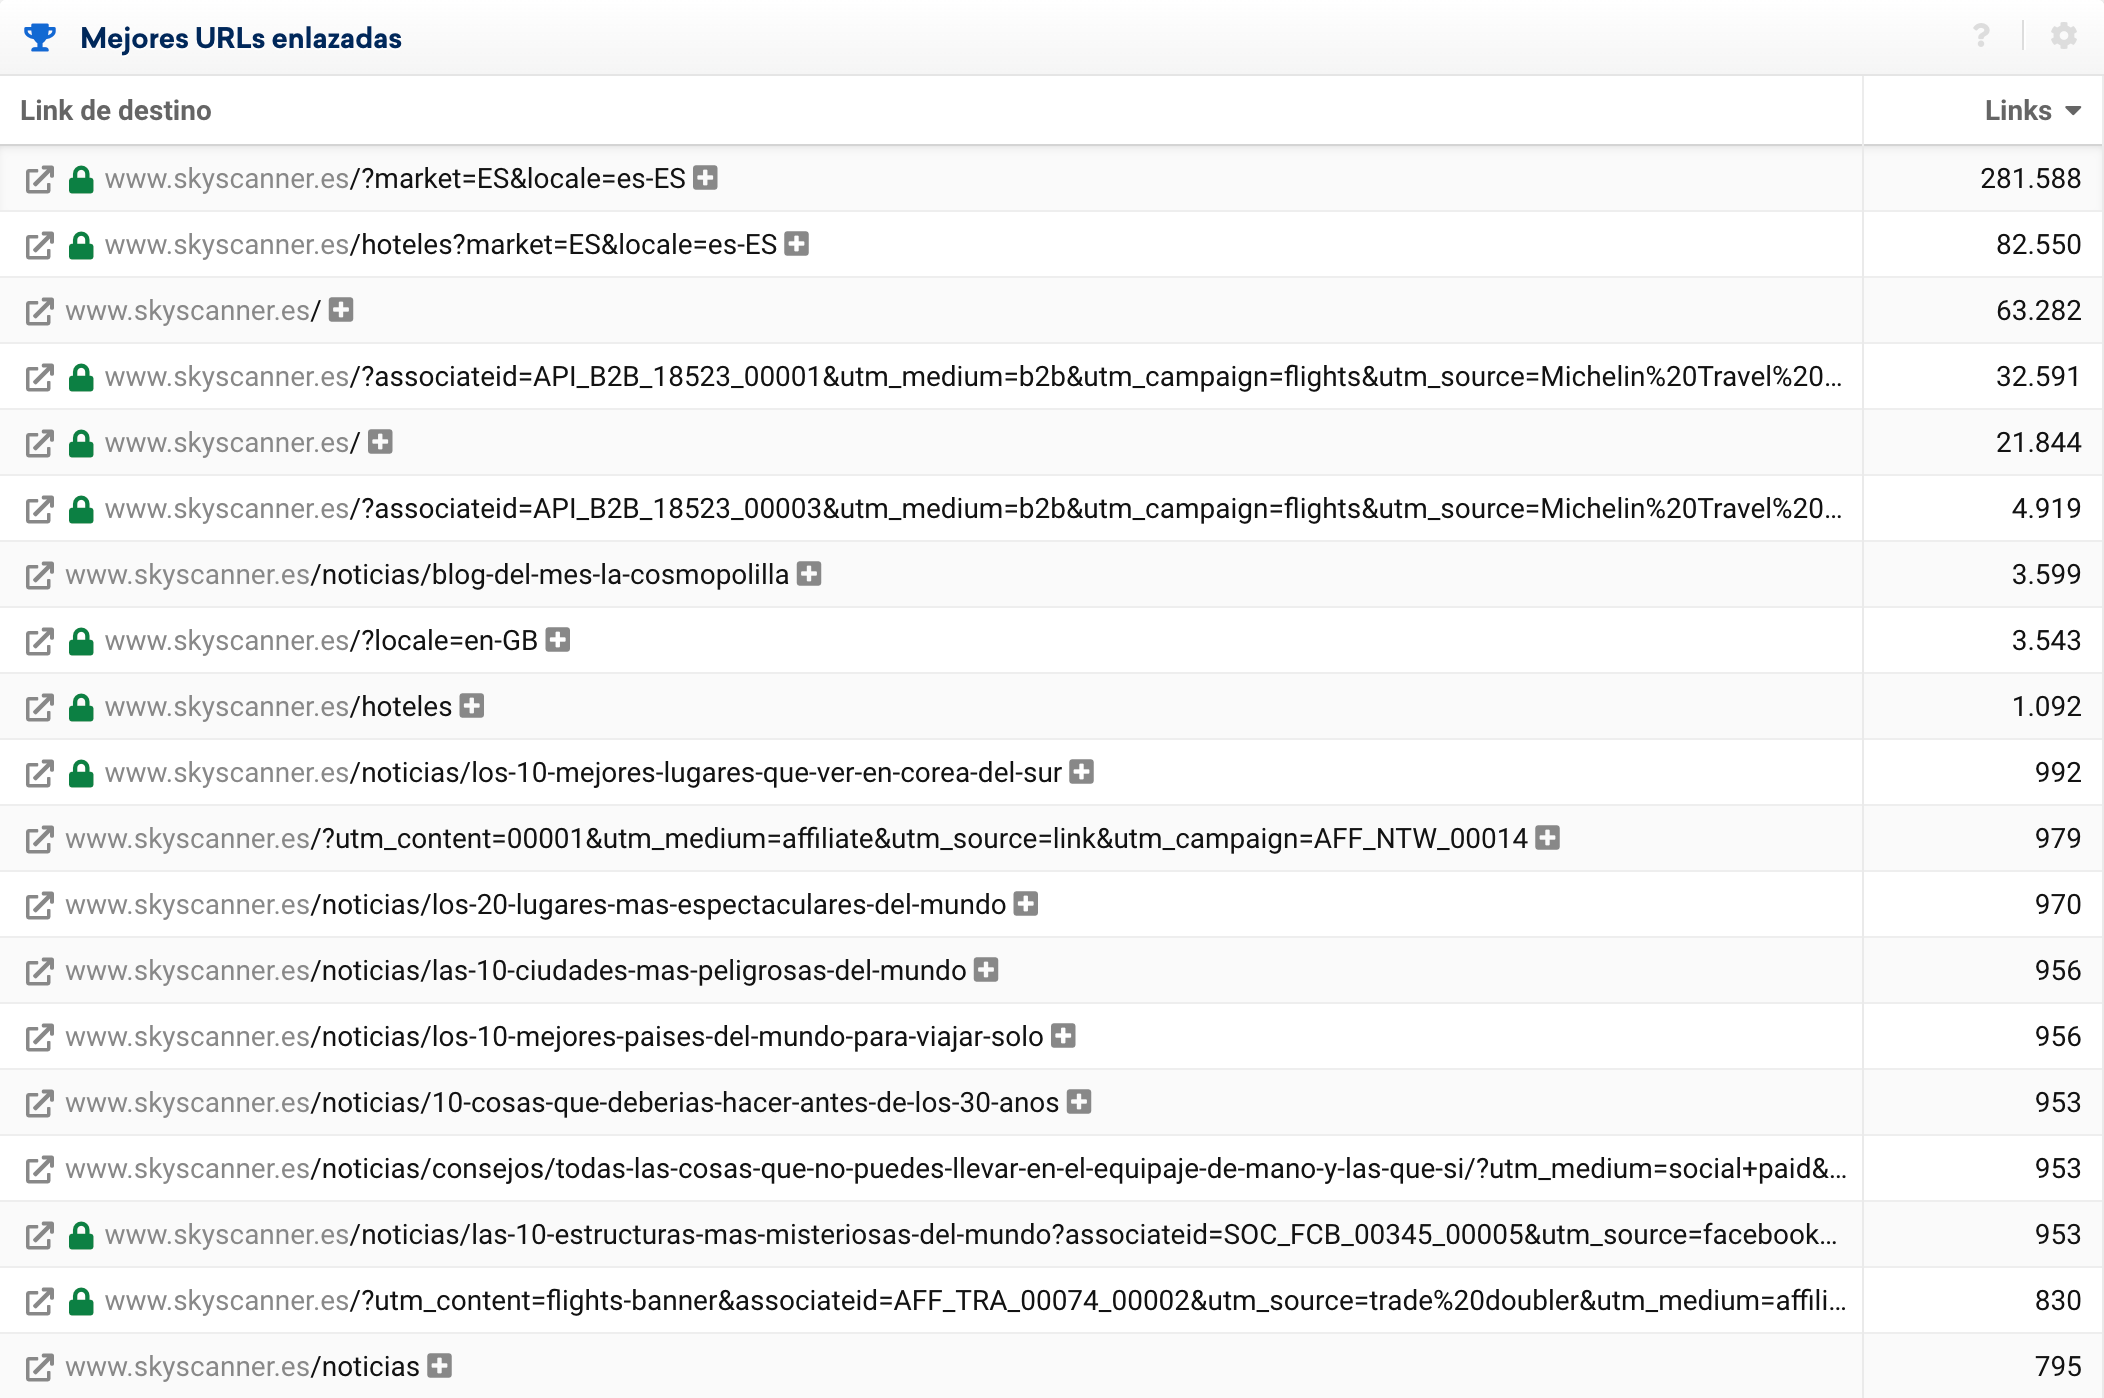Open external link icon for ?locale=en-GB row
This screenshot has height=1398, width=2104.
(39, 642)
